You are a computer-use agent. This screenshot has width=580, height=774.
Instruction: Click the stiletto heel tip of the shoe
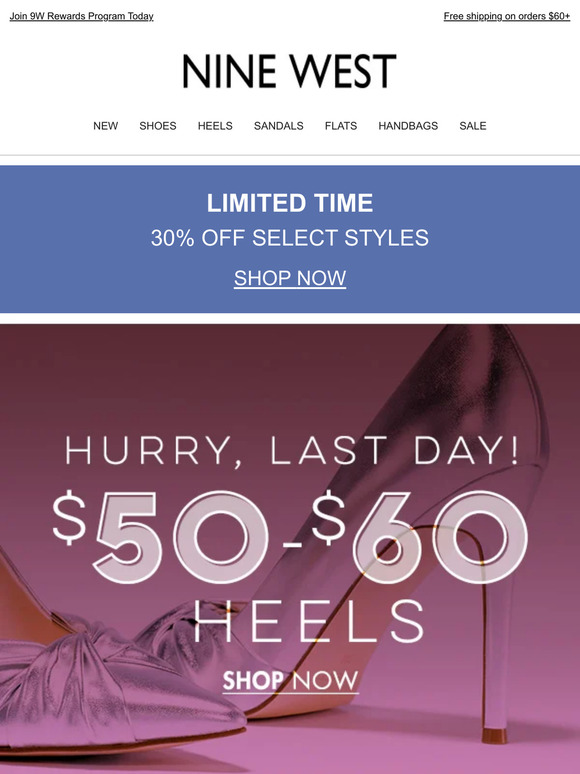[x=495, y=735]
